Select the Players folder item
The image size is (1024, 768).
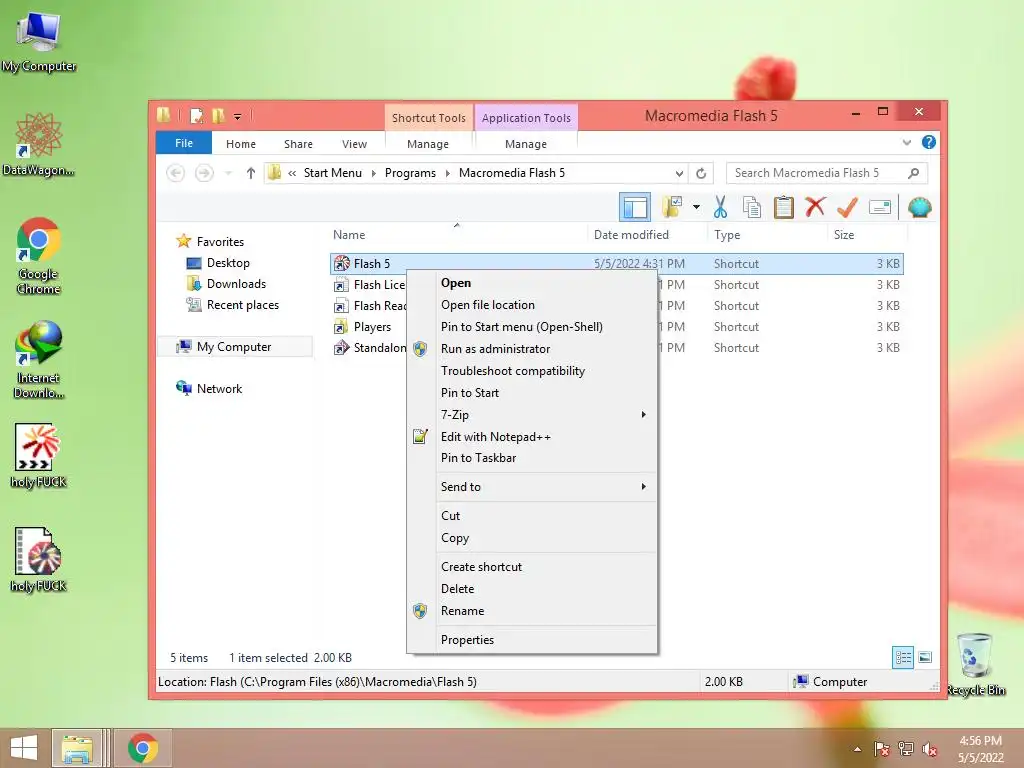372,327
